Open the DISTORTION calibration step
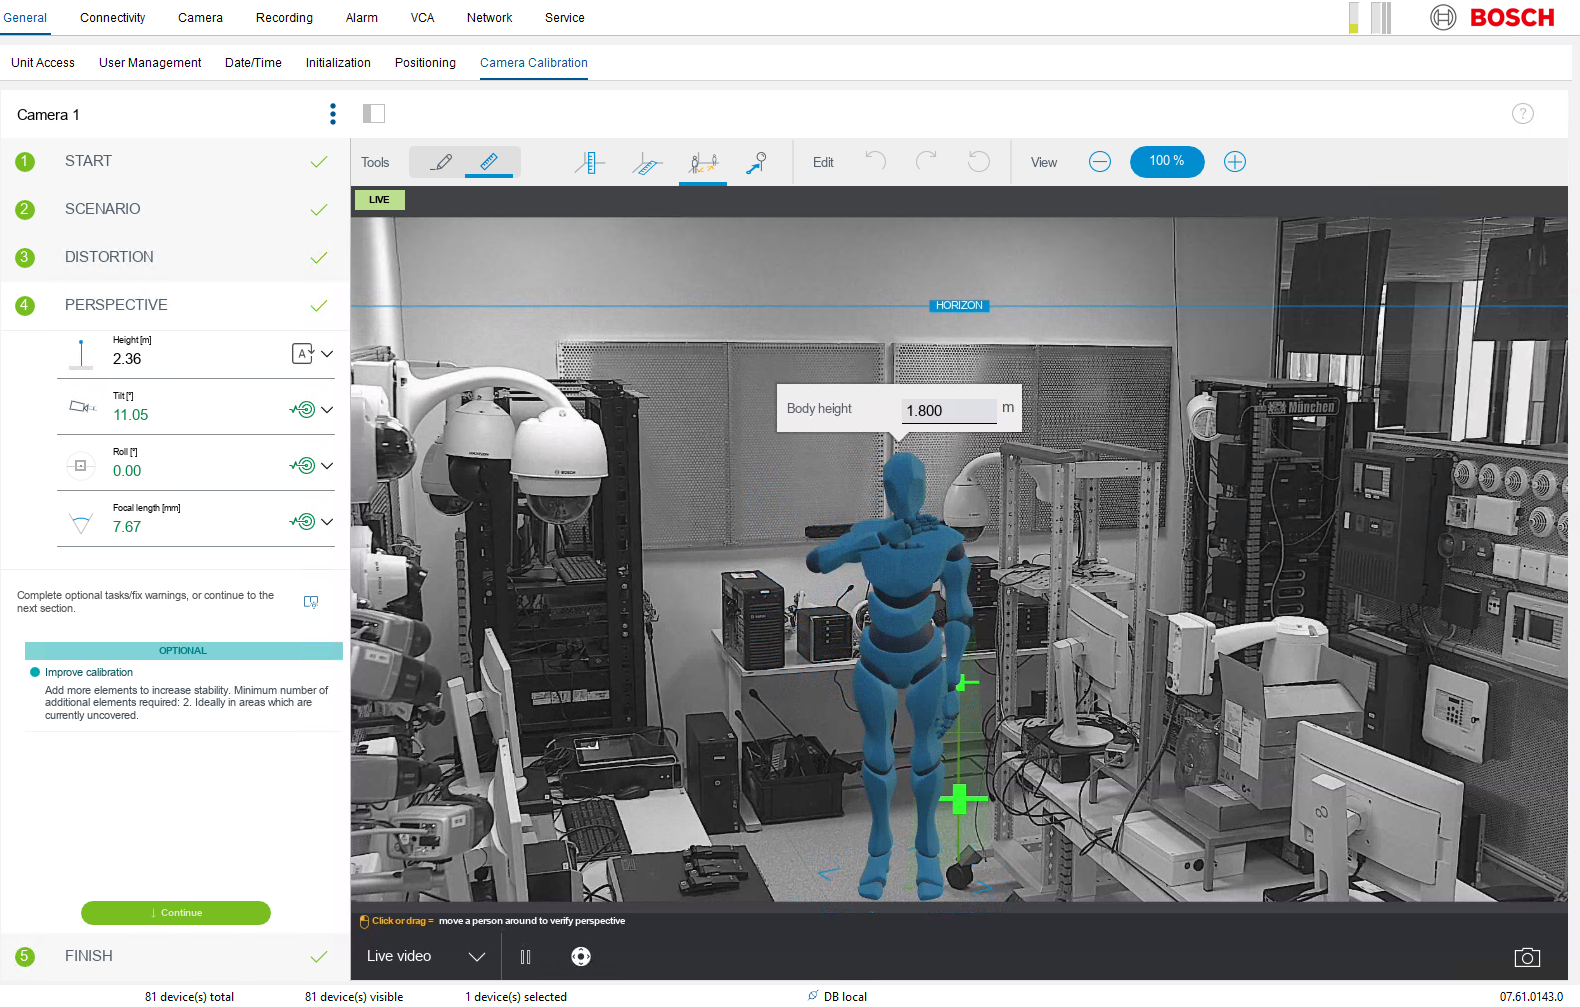Image resolution: width=1580 pixels, height=1007 pixels. (109, 257)
